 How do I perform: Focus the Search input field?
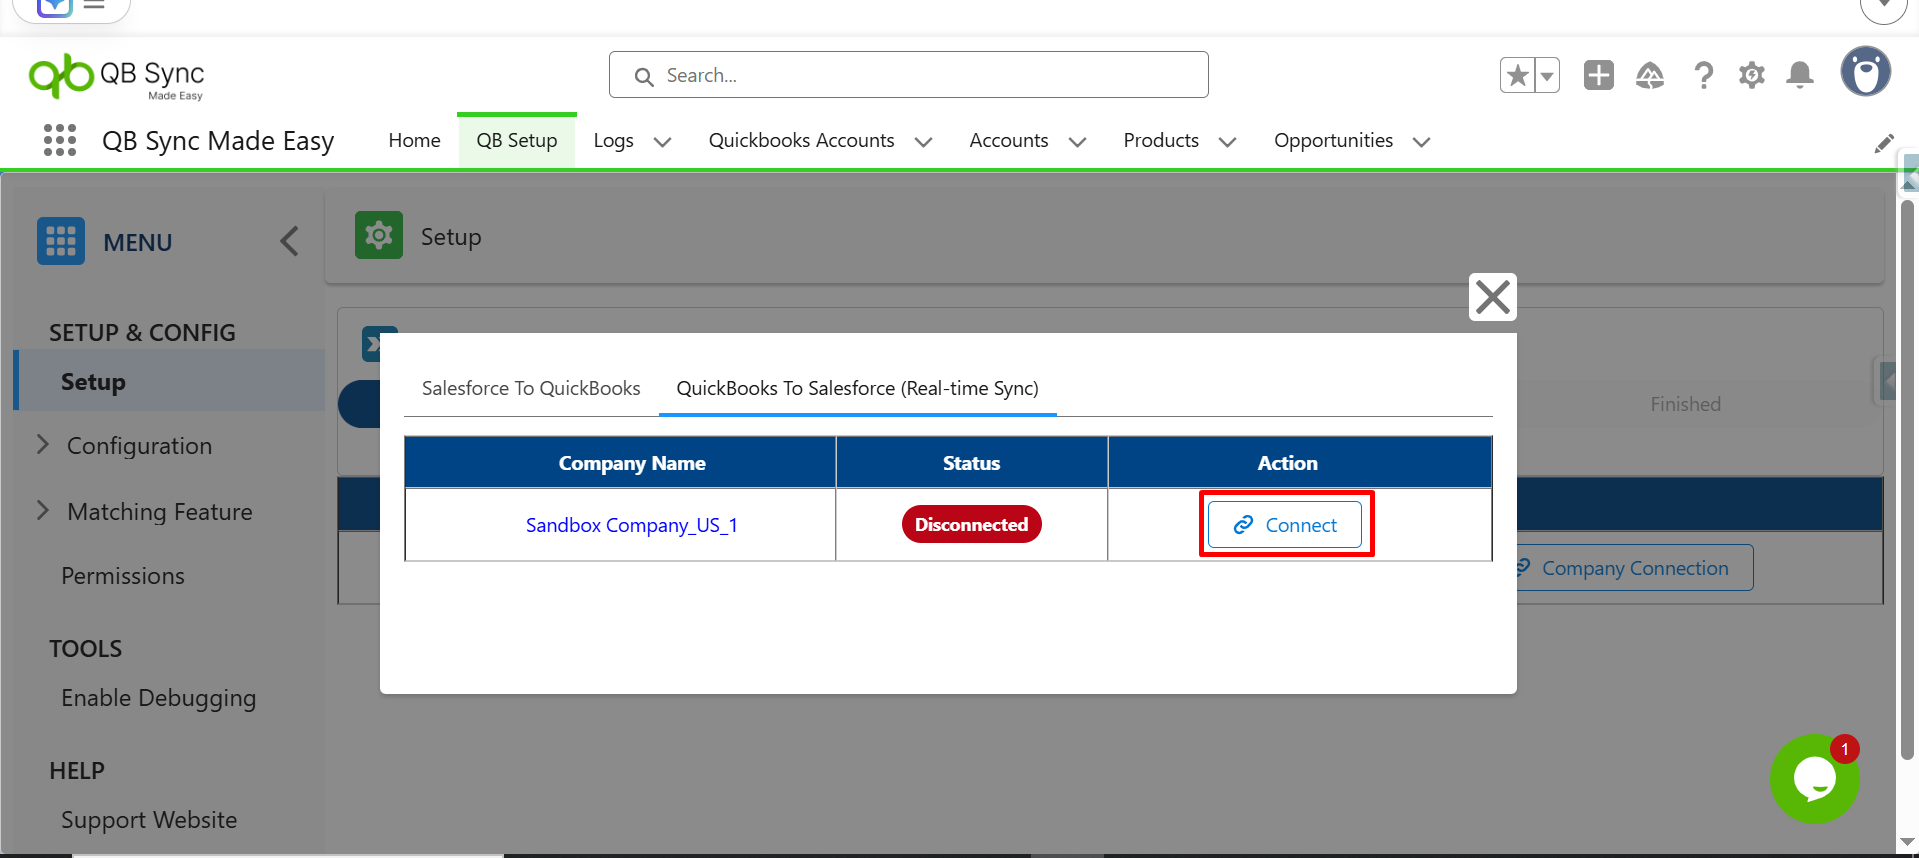909,75
